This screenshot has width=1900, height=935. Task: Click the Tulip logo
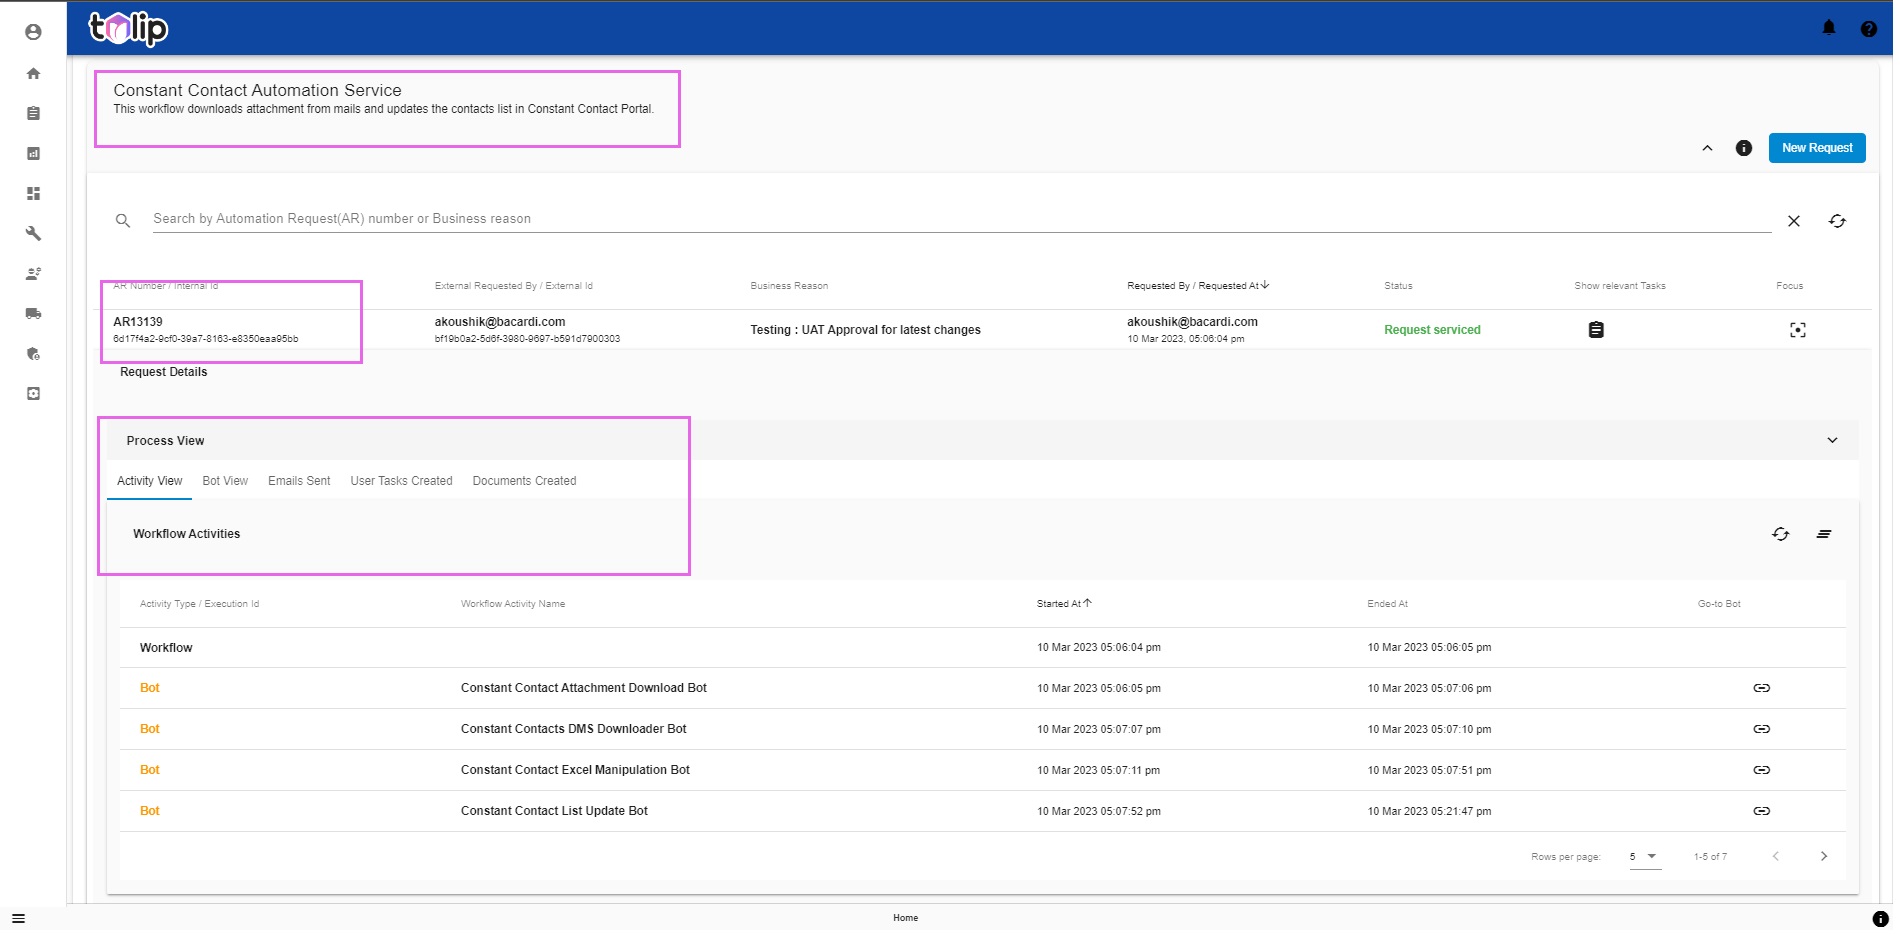pos(128,28)
